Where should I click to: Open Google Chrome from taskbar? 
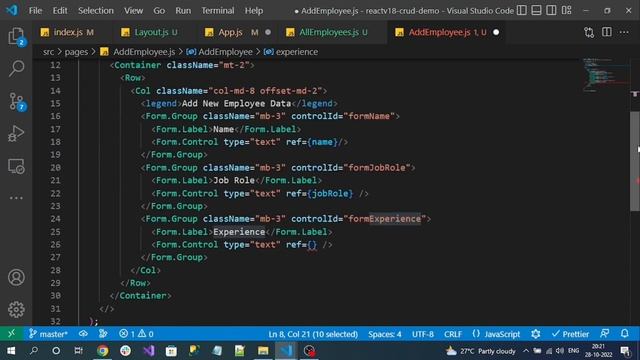102,351
